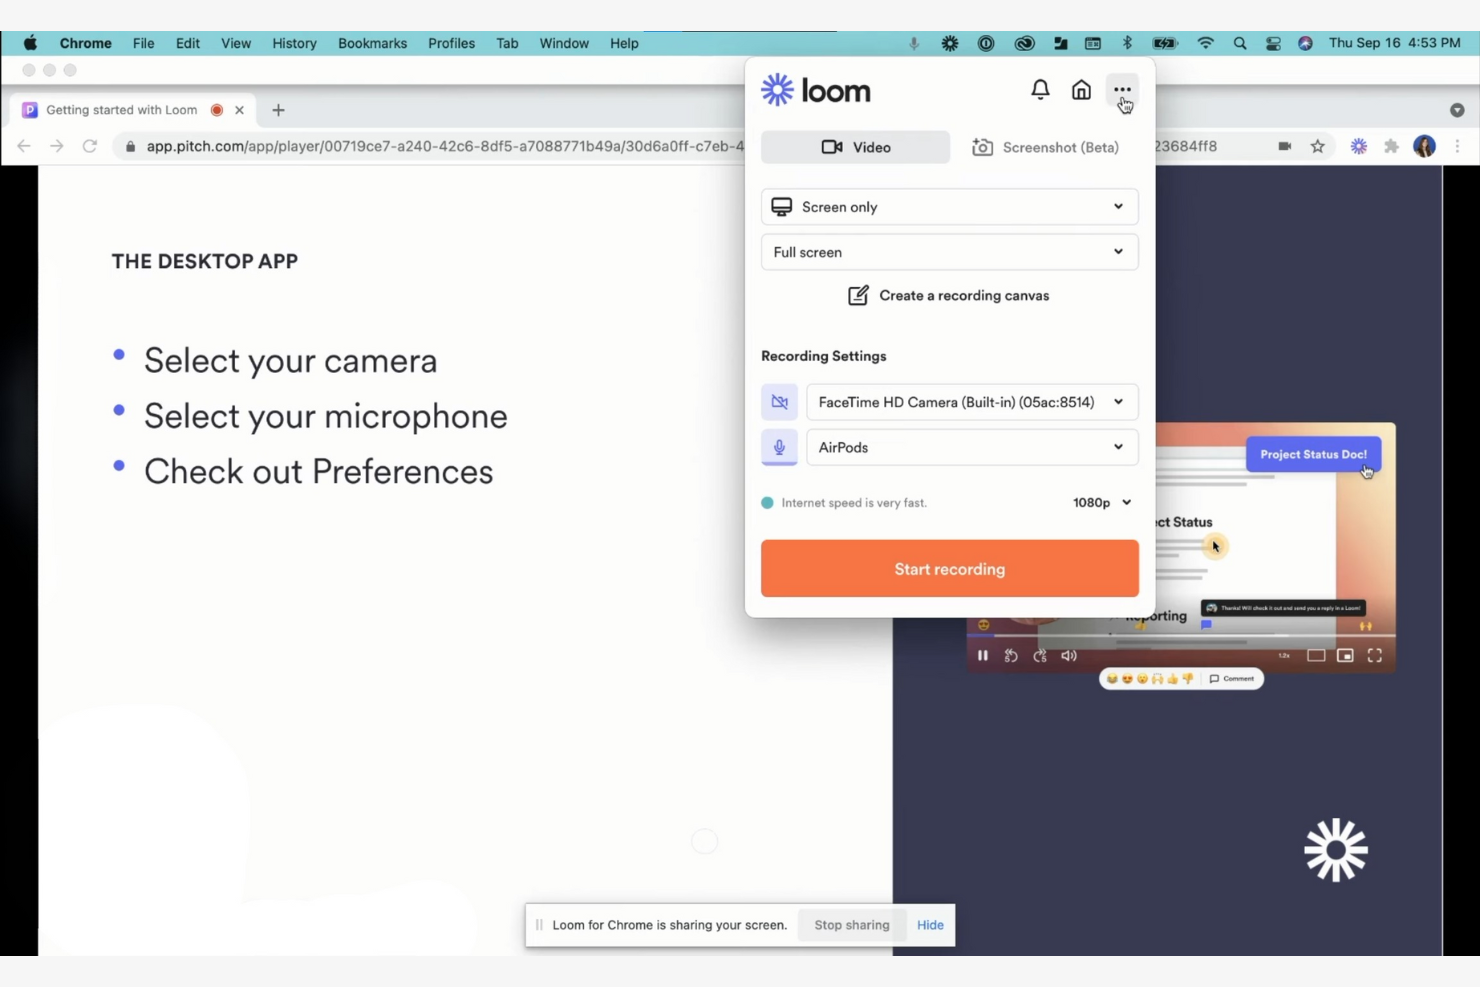Open 1080p quality dropdown

pos(1102,503)
